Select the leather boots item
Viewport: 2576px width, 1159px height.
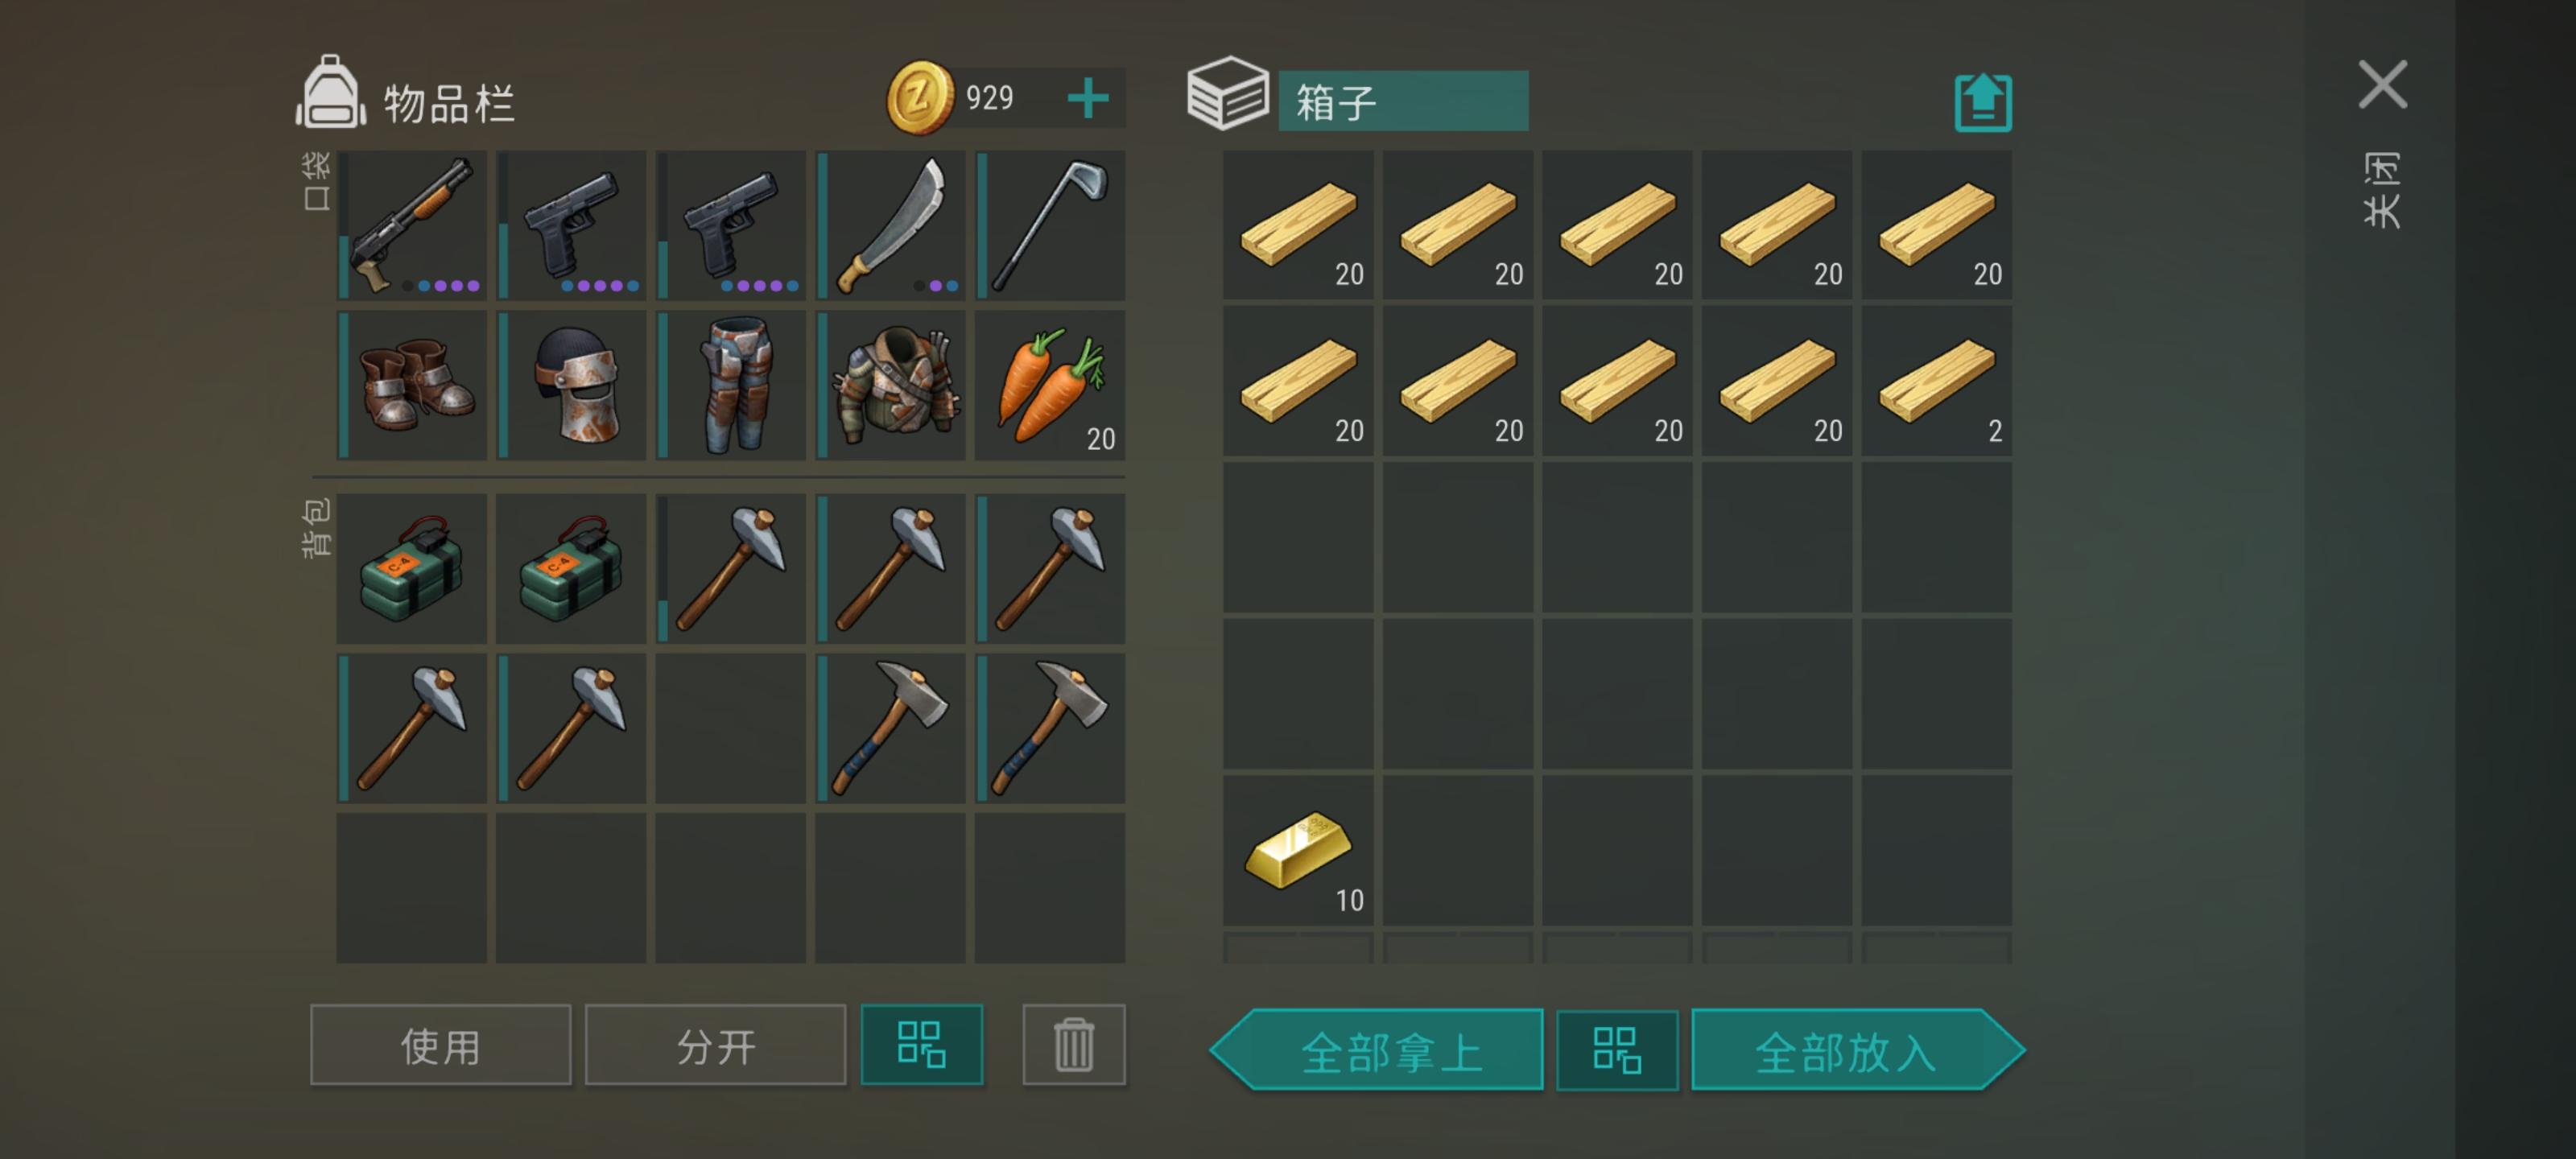pyautogui.click(x=412, y=385)
